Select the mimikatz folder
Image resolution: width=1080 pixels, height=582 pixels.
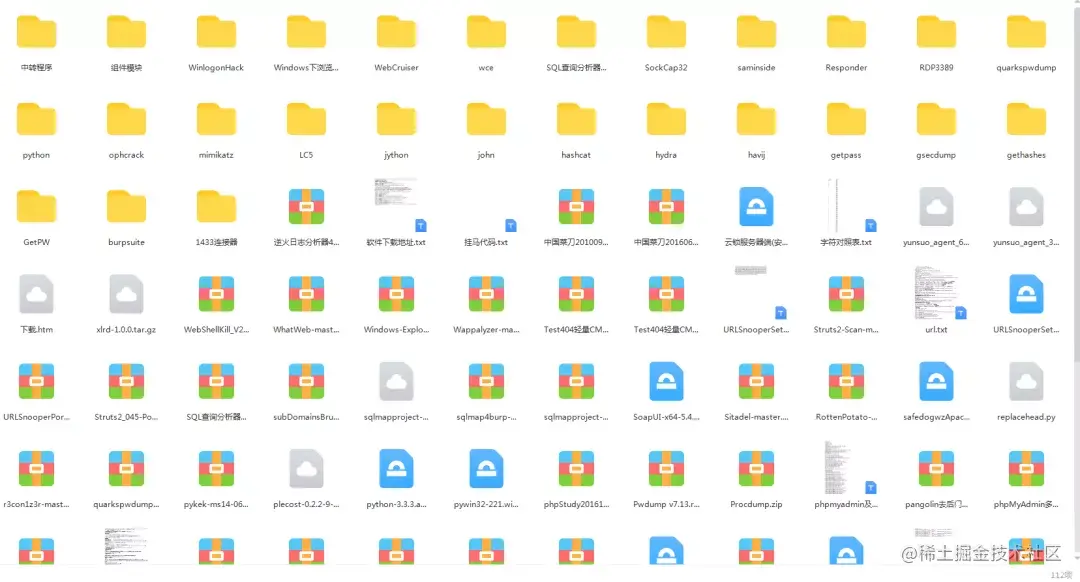(216, 120)
